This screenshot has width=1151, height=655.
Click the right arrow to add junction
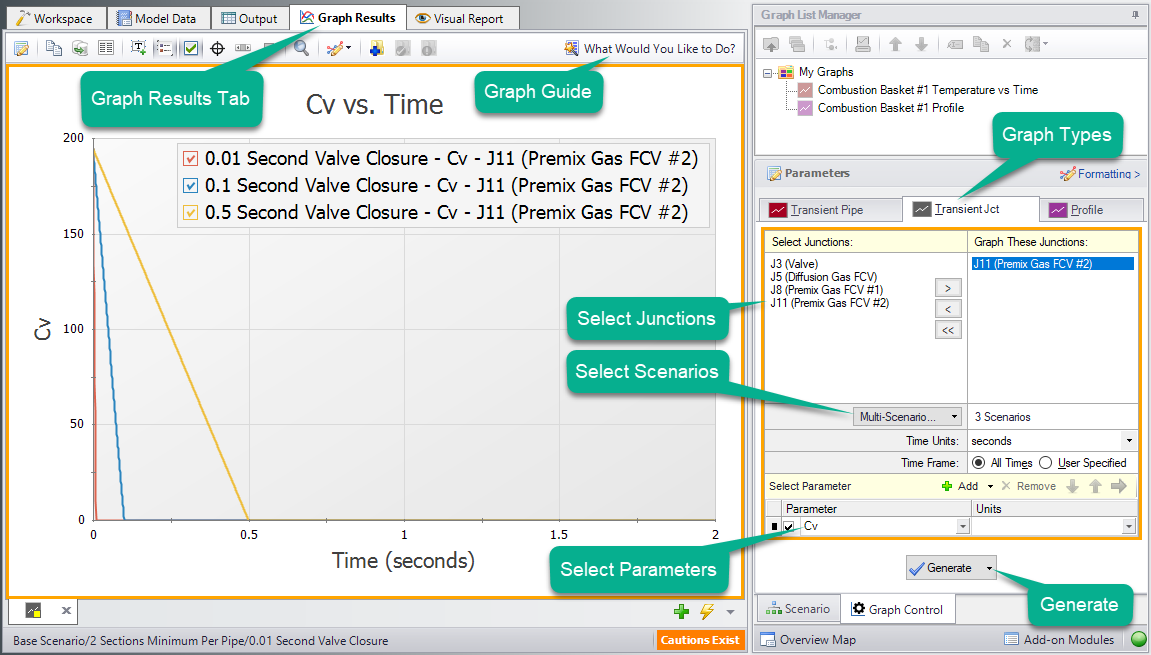947,287
